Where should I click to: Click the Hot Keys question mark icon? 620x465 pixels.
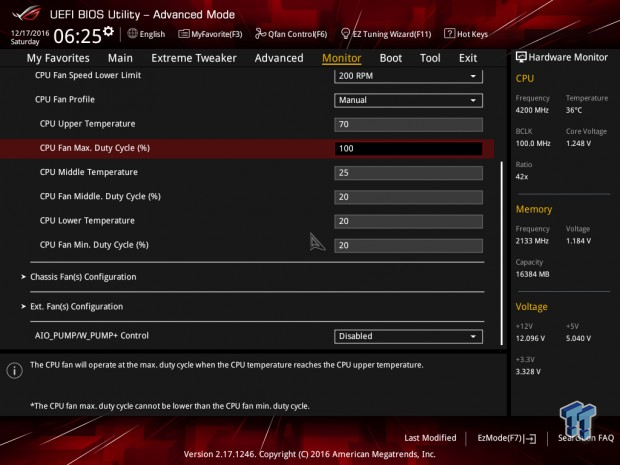coord(449,34)
